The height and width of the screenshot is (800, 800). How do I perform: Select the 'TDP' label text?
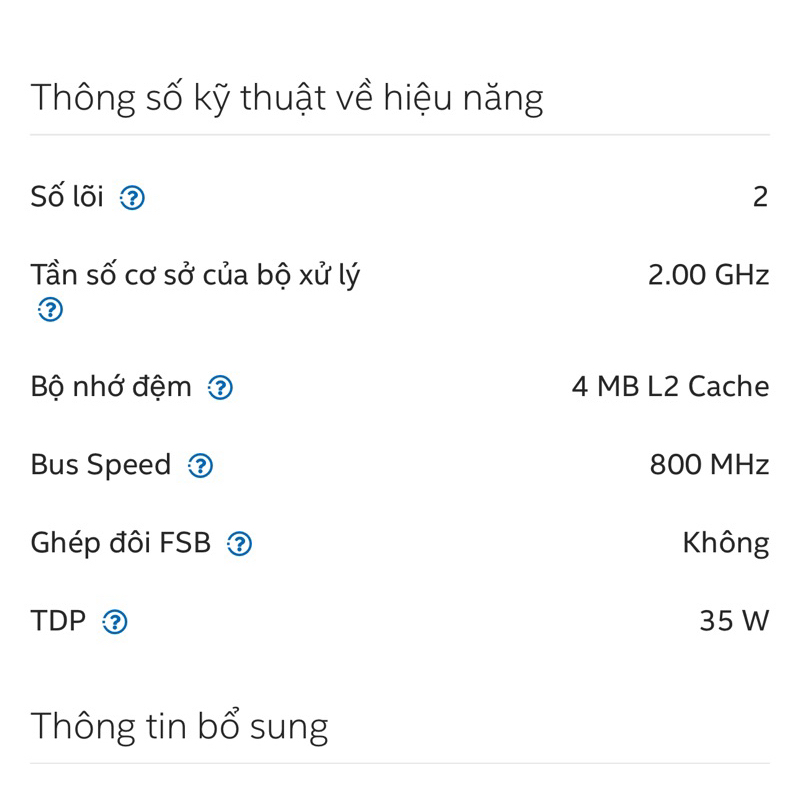coord(58,621)
